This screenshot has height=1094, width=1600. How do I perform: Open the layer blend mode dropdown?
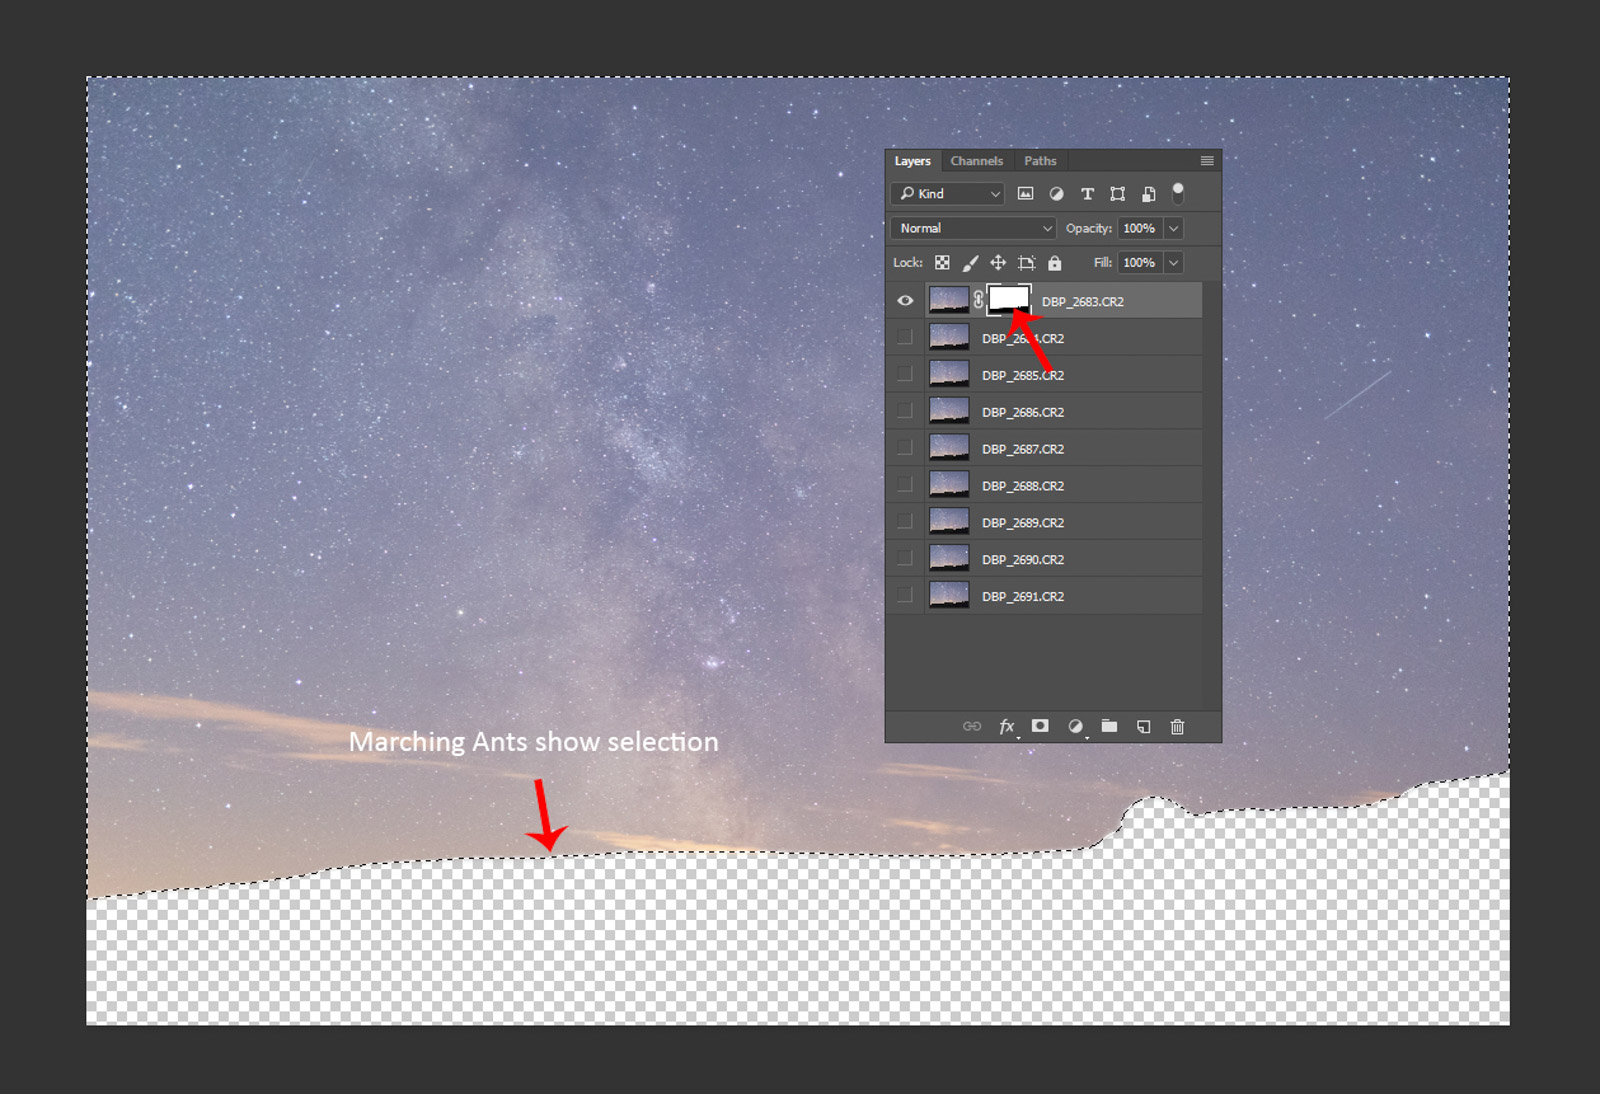[971, 228]
